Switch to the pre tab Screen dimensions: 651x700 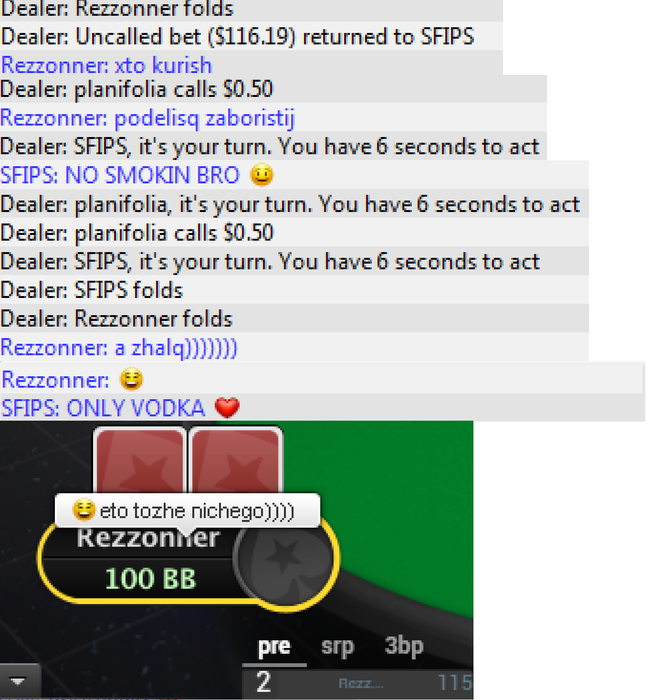[x=274, y=646]
